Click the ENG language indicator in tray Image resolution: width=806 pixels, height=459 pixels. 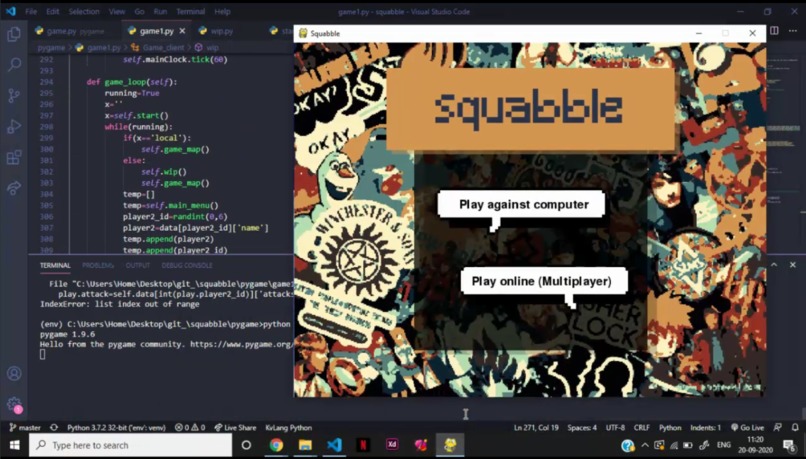point(723,445)
